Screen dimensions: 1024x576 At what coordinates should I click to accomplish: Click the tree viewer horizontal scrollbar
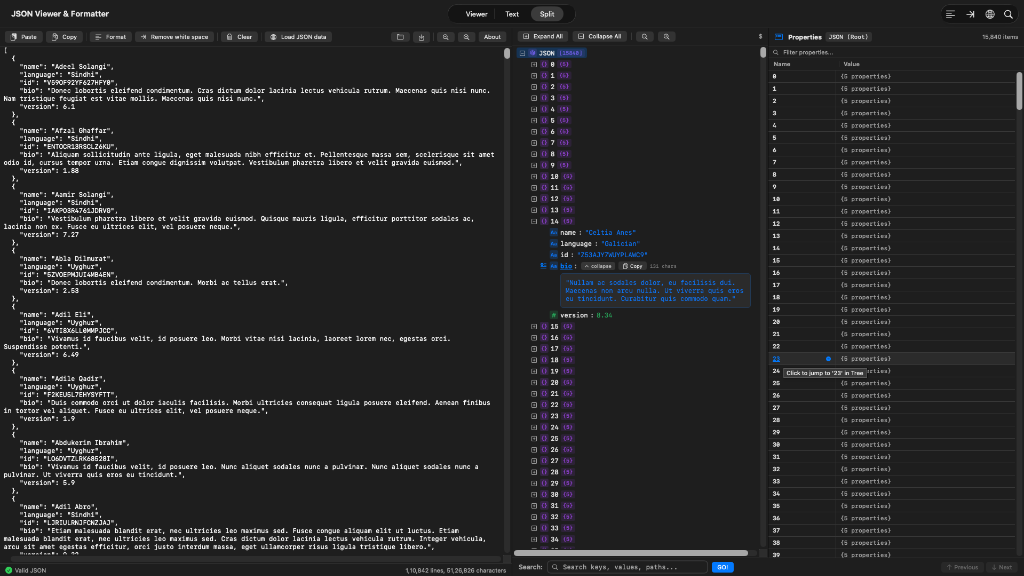tap(631, 553)
